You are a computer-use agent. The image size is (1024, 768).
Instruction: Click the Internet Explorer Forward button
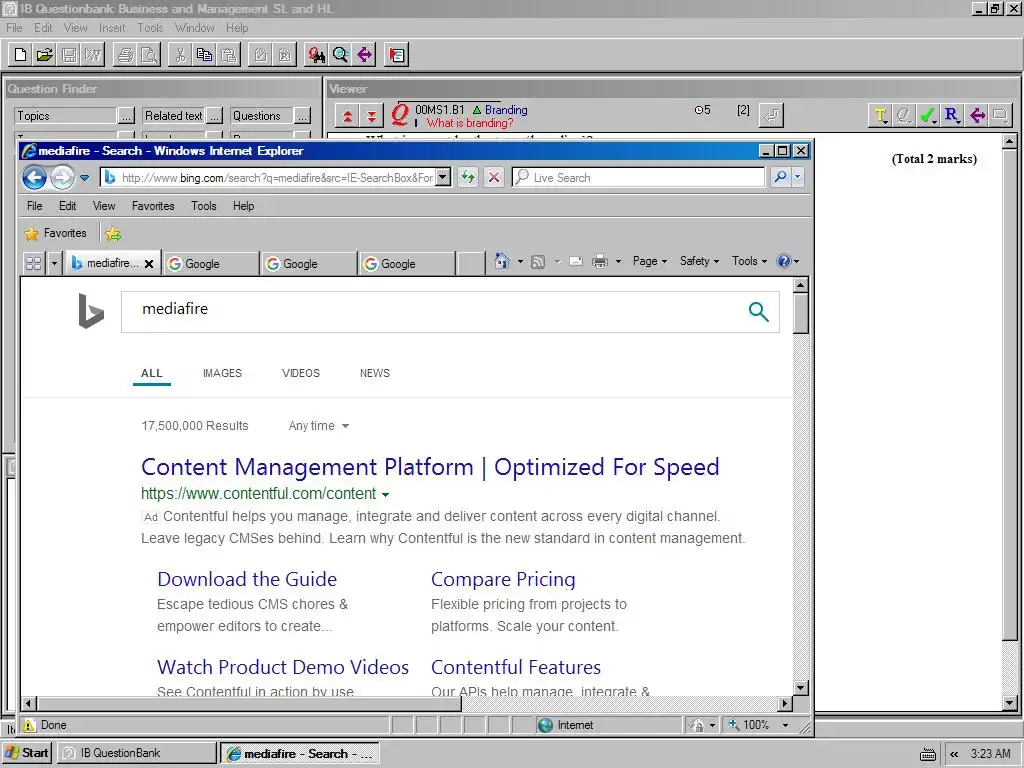click(x=63, y=178)
